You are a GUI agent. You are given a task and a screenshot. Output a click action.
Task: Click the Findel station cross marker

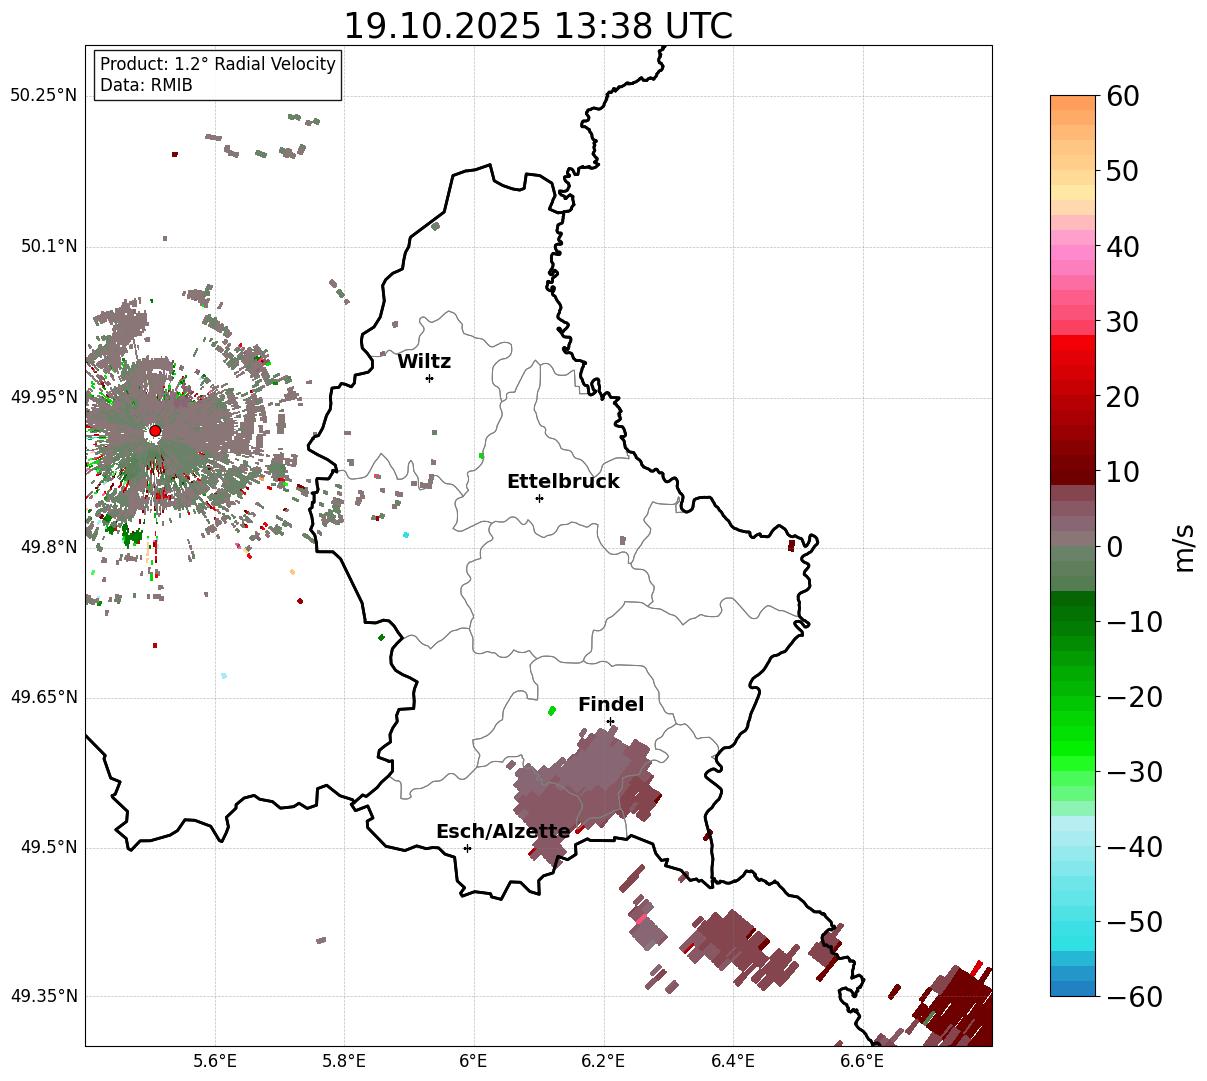pos(610,721)
